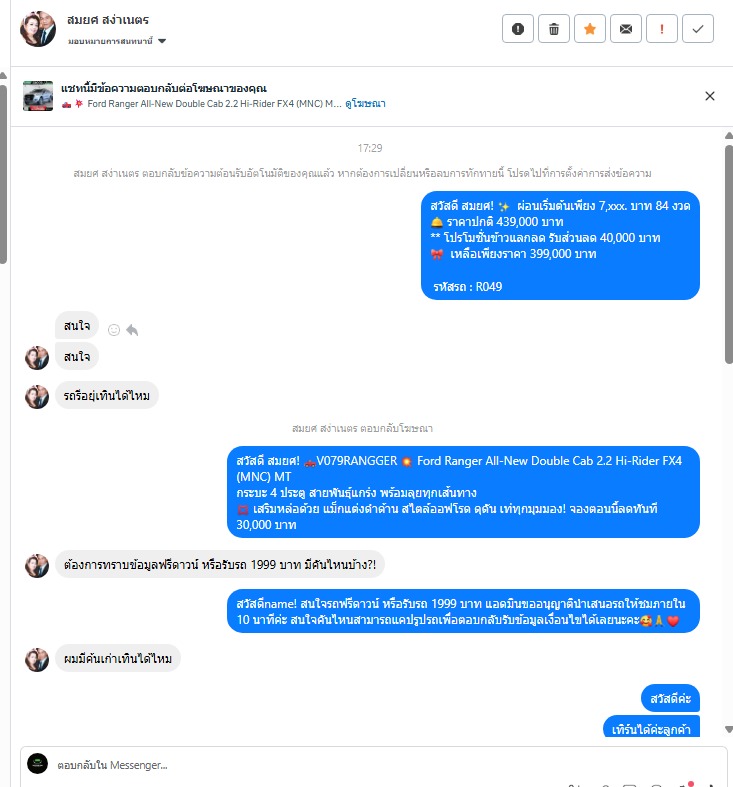The width and height of the screenshot is (733, 787).
Task: Select the สวัสดีค่ะ sent message bubble
Action: (670, 698)
